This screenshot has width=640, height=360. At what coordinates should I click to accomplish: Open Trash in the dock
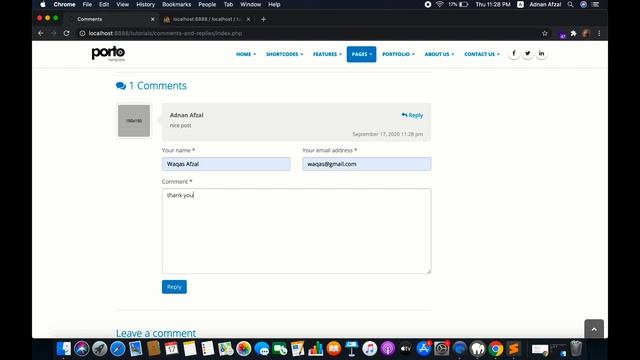pyautogui.click(x=576, y=349)
